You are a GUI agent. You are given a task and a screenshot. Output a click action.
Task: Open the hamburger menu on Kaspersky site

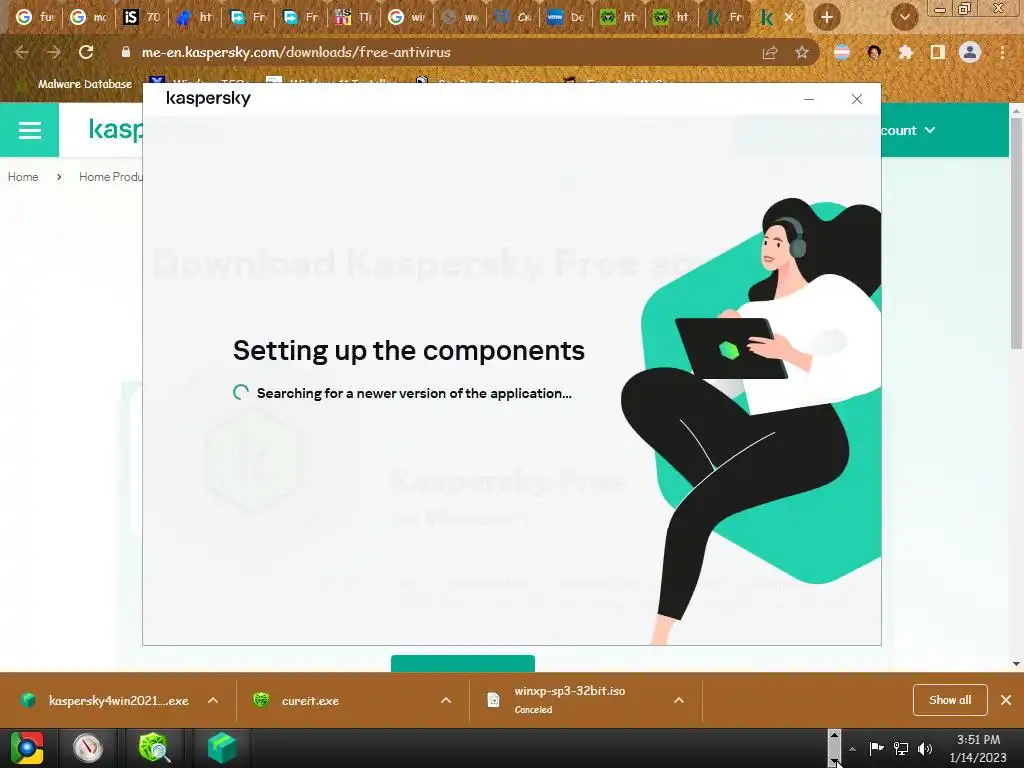point(29,130)
